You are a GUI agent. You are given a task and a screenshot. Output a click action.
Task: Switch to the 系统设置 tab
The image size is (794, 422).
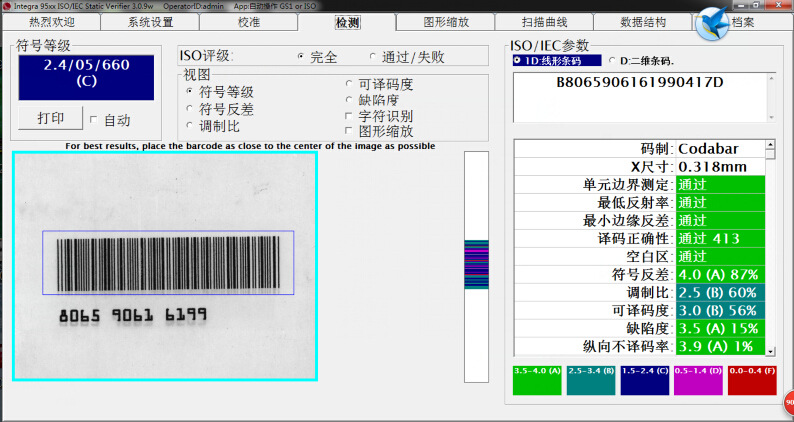click(150, 22)
